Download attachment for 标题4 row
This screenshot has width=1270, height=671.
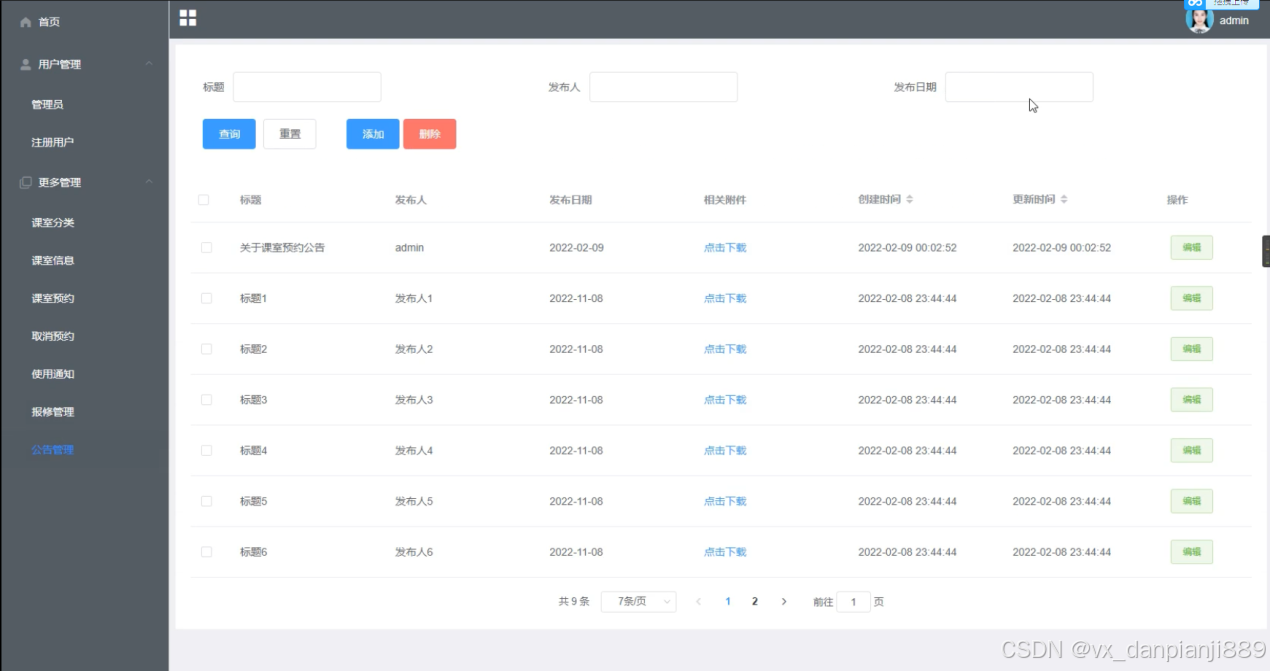point(725,450)
